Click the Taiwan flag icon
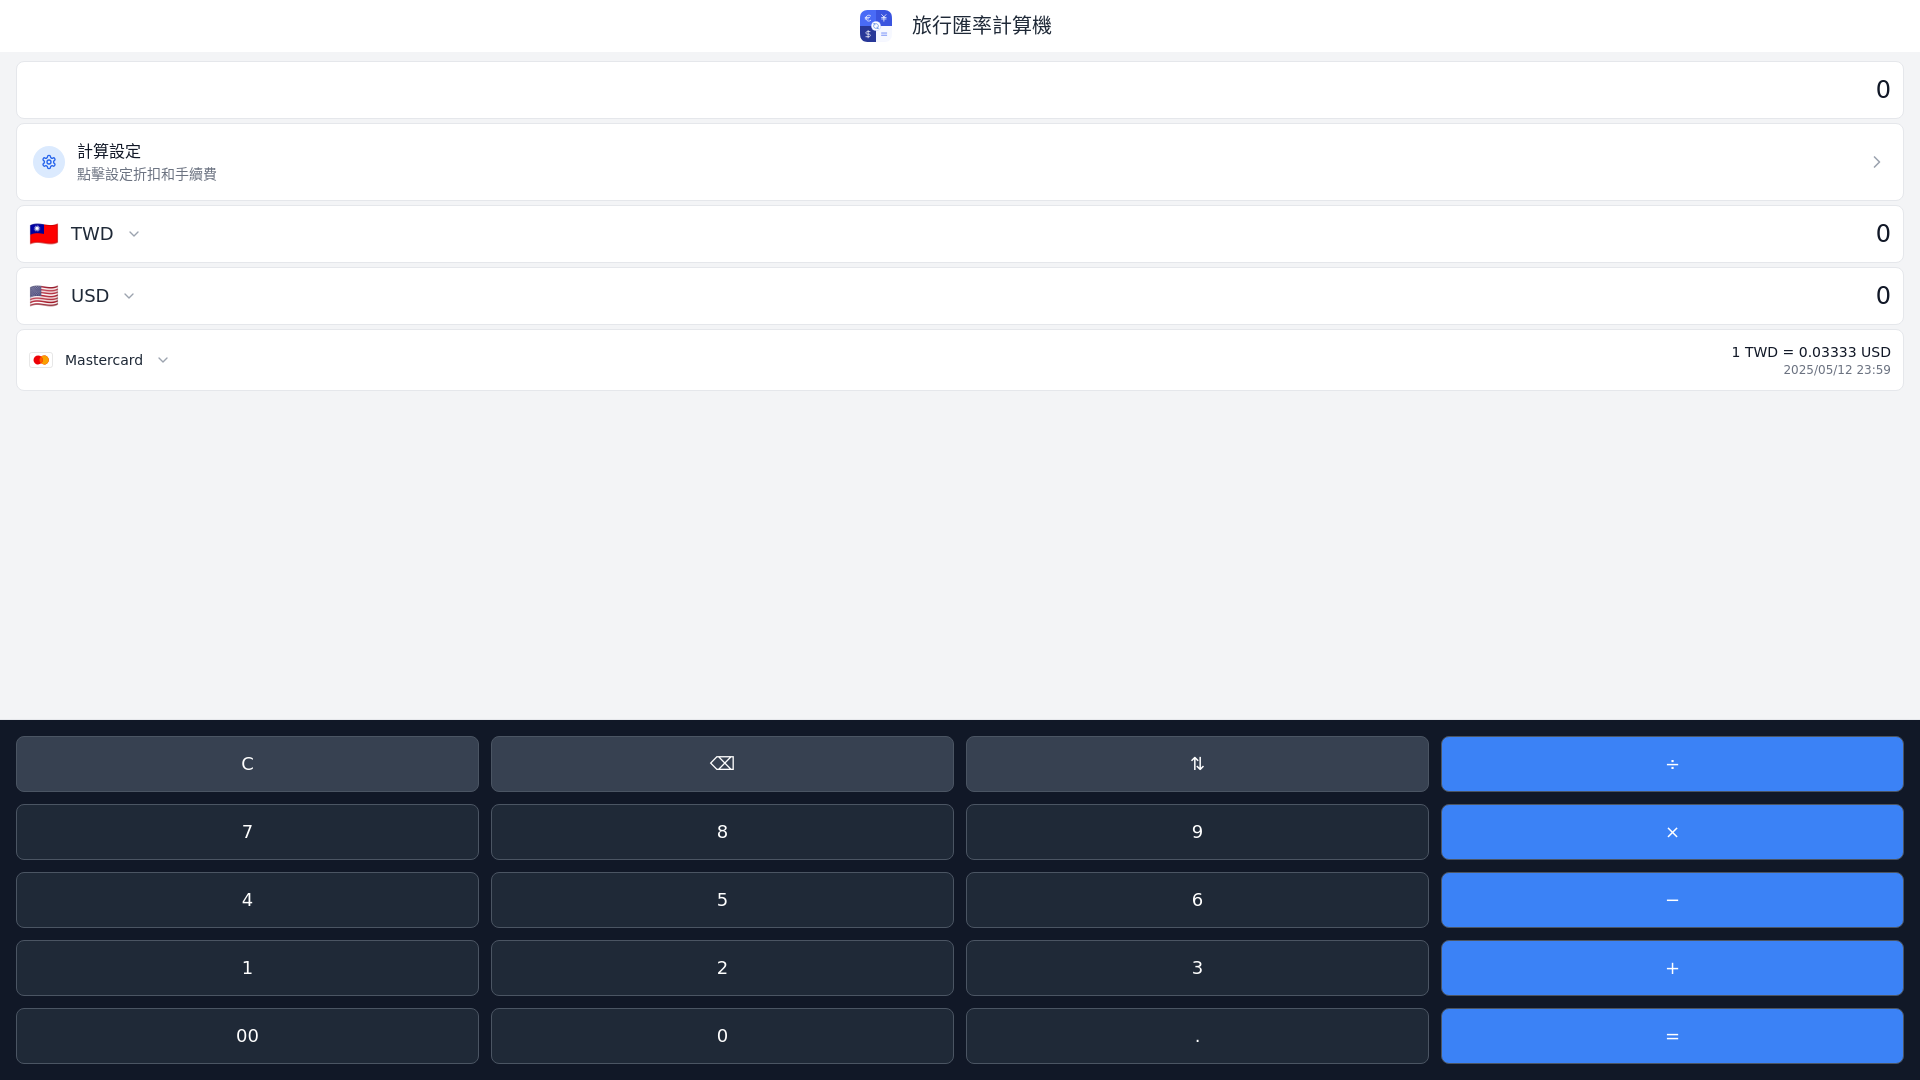This screenshot has width=1920, height=1080. point(44,234)
